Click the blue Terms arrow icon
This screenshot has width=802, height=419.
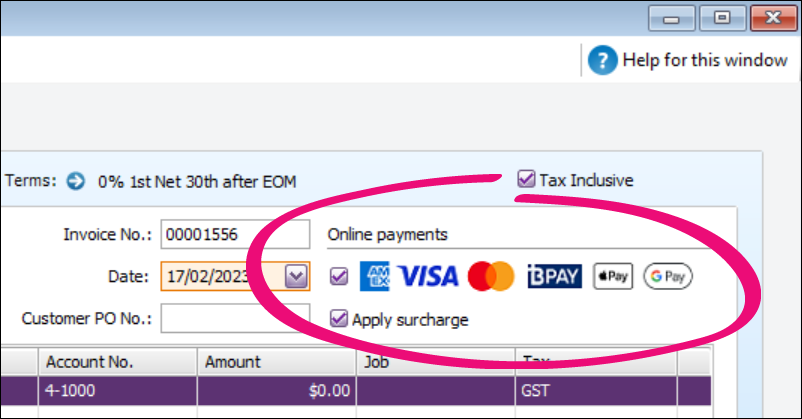pos(76,181)
